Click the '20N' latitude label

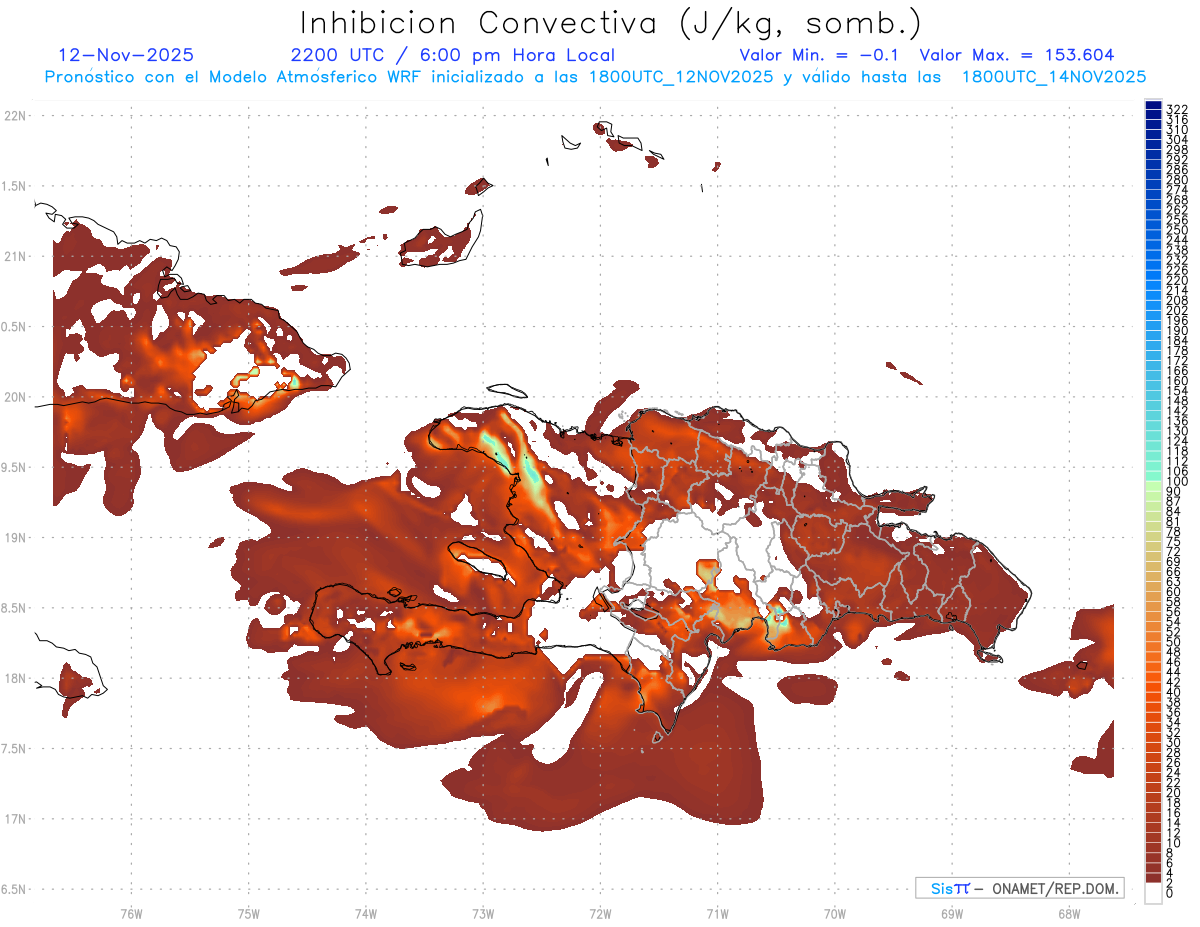(15, 397)
